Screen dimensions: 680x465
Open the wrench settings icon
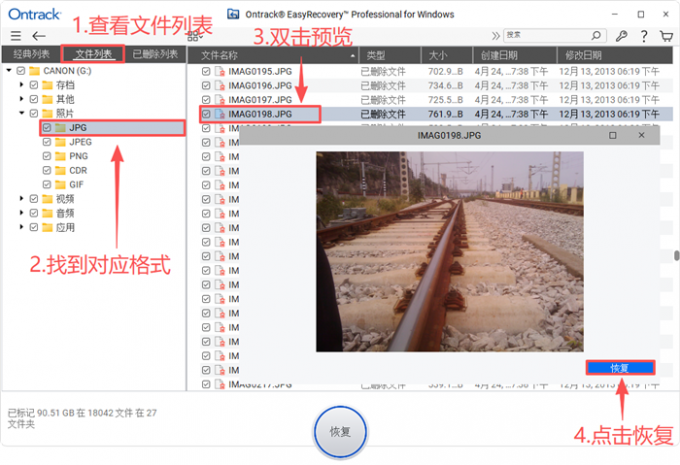(617, 36)
